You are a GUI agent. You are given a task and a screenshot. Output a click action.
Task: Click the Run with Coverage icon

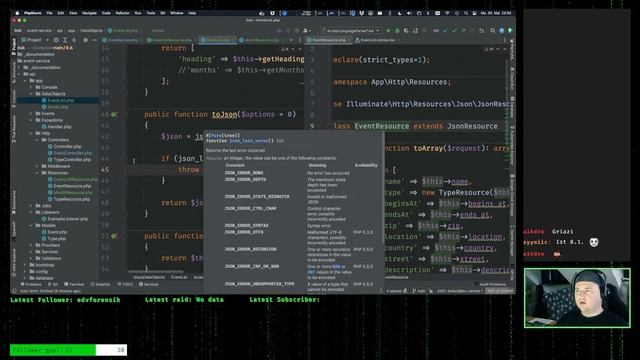click(x=406, y=31)
